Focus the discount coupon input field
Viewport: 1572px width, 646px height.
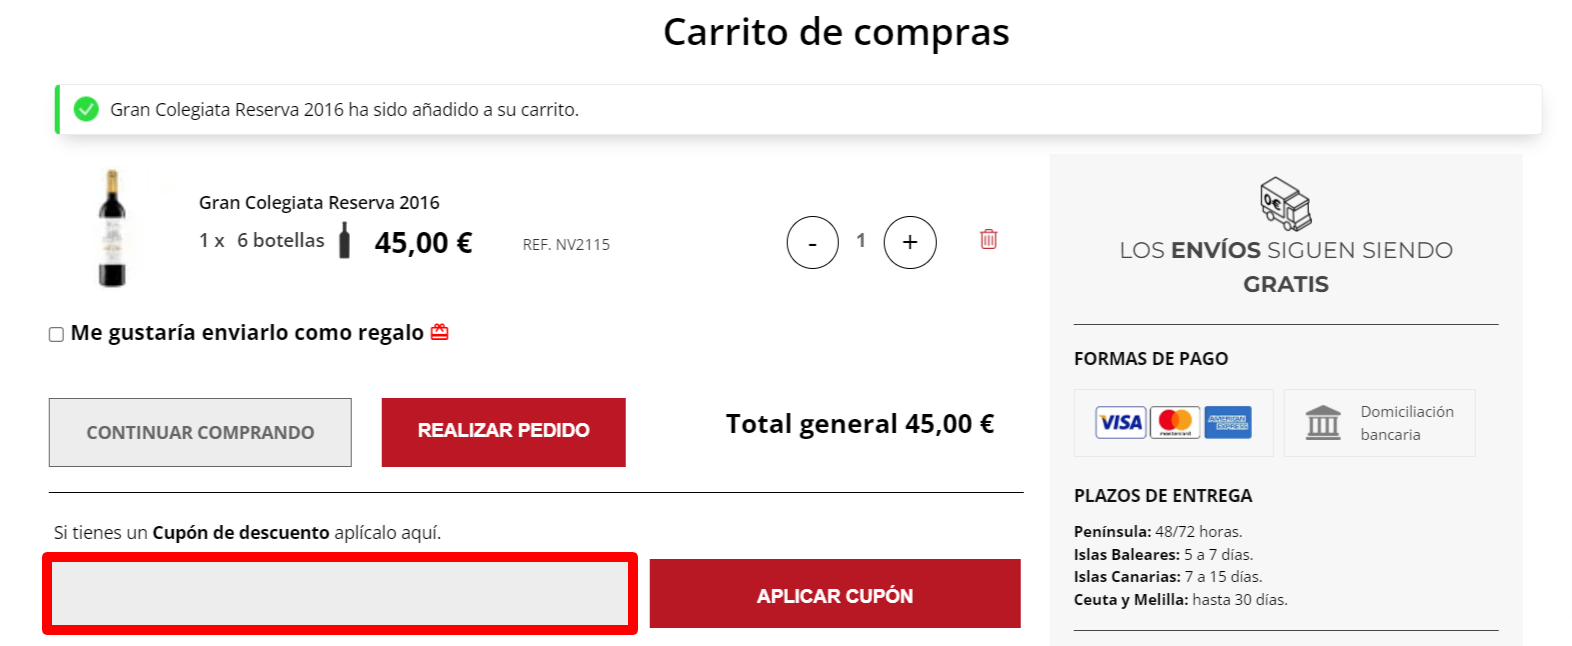[340, 594]
